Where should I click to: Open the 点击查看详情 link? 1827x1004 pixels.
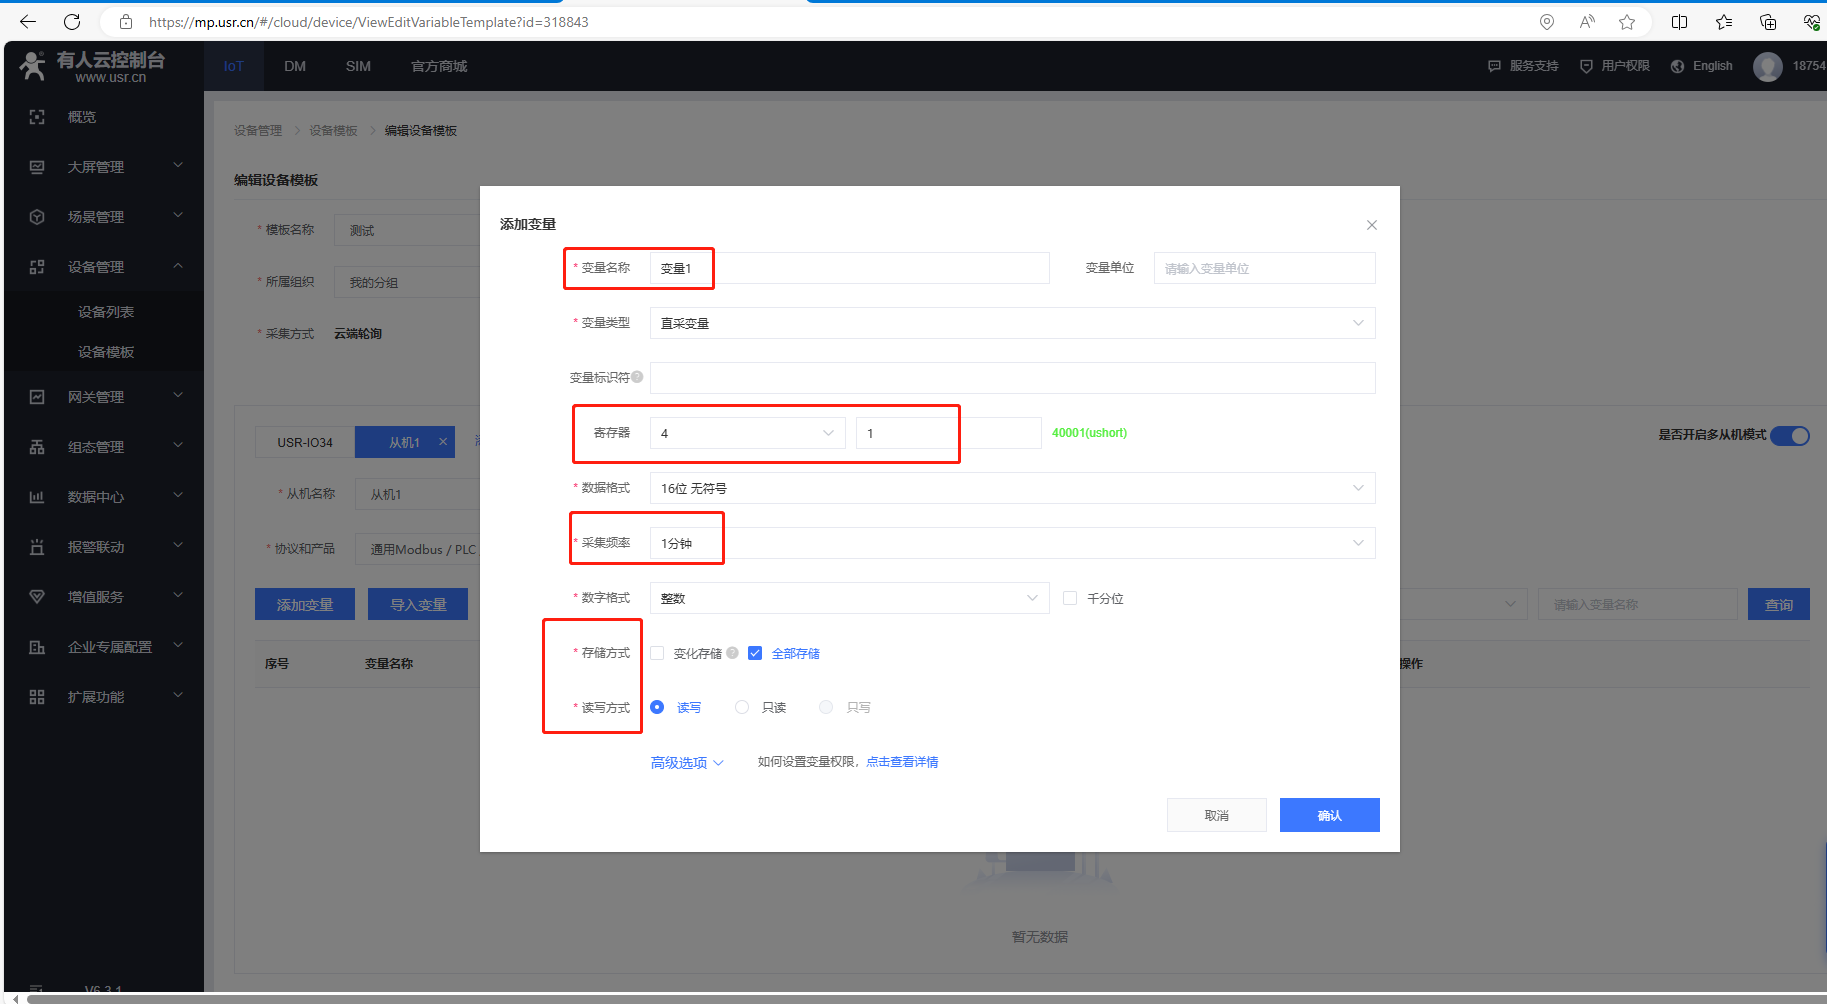(x=902, y=762)
